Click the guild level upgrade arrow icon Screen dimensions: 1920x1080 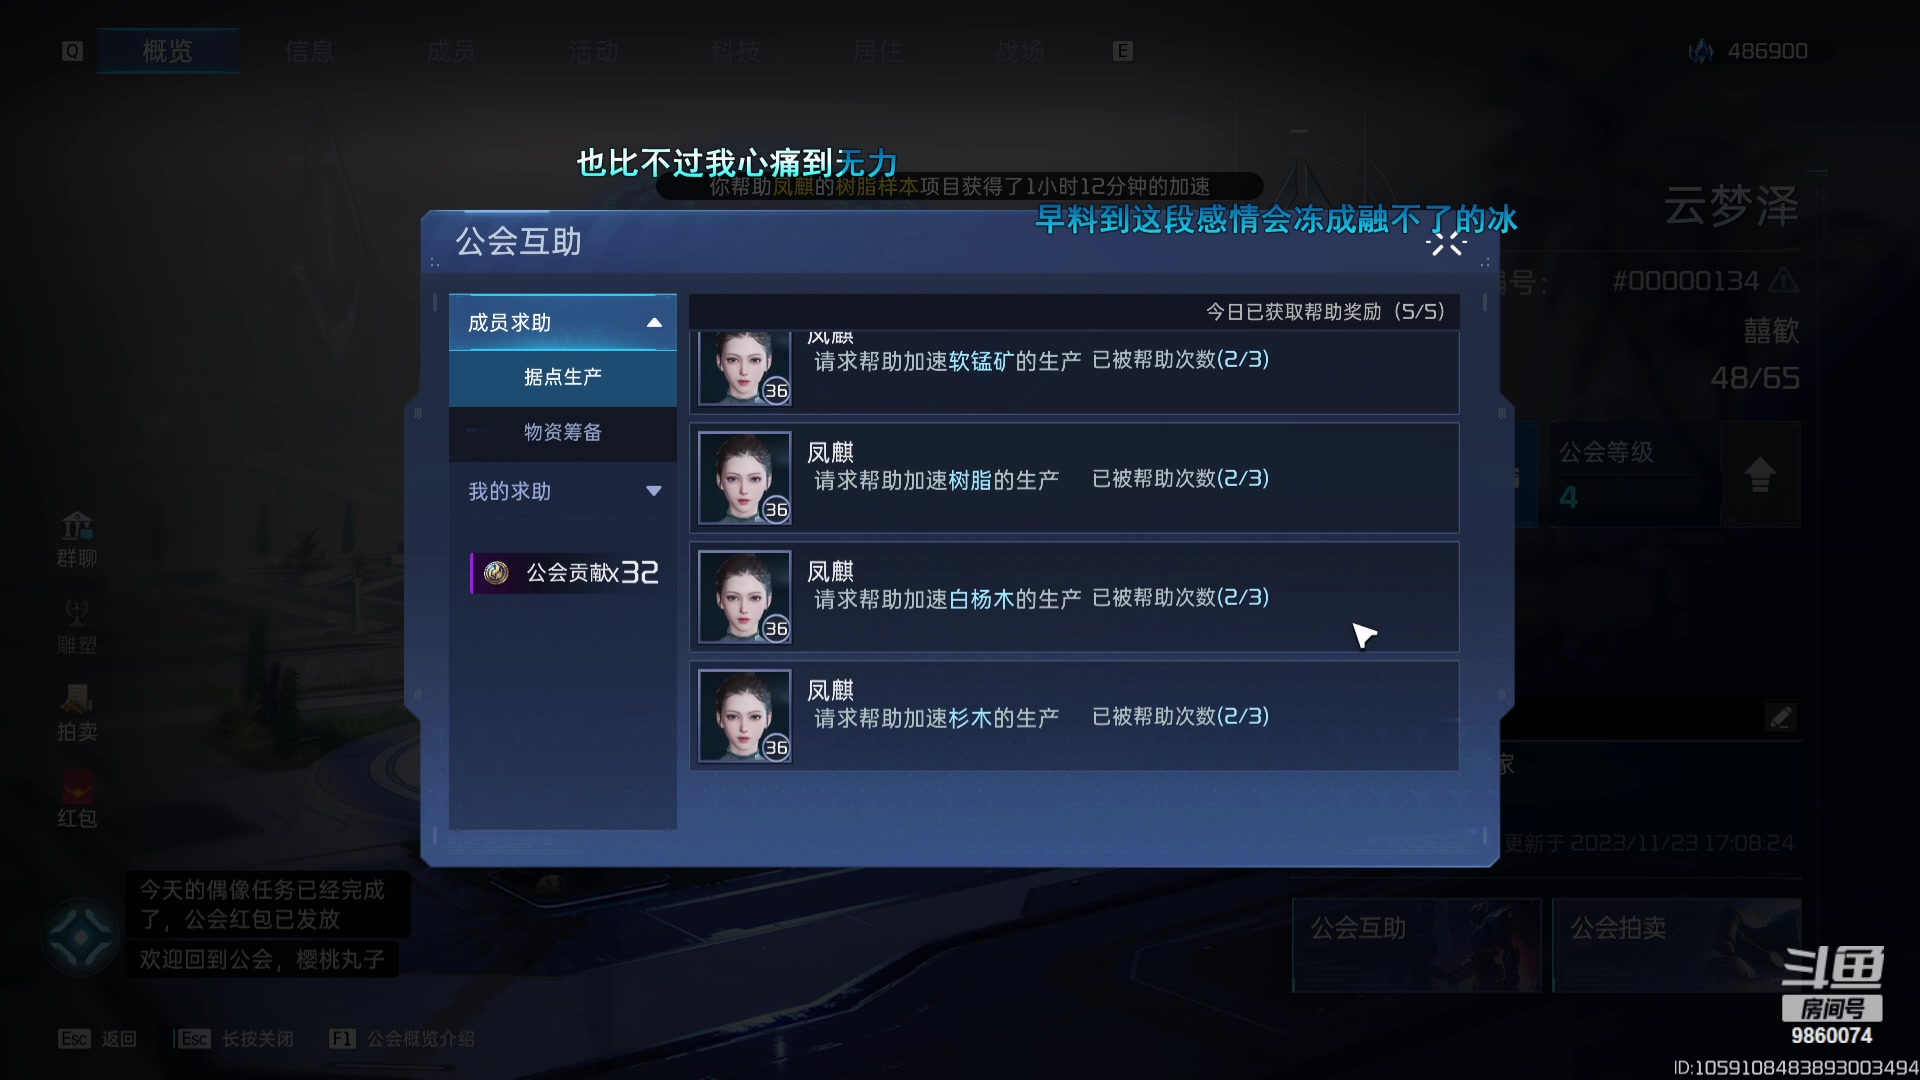[1759, 474]
